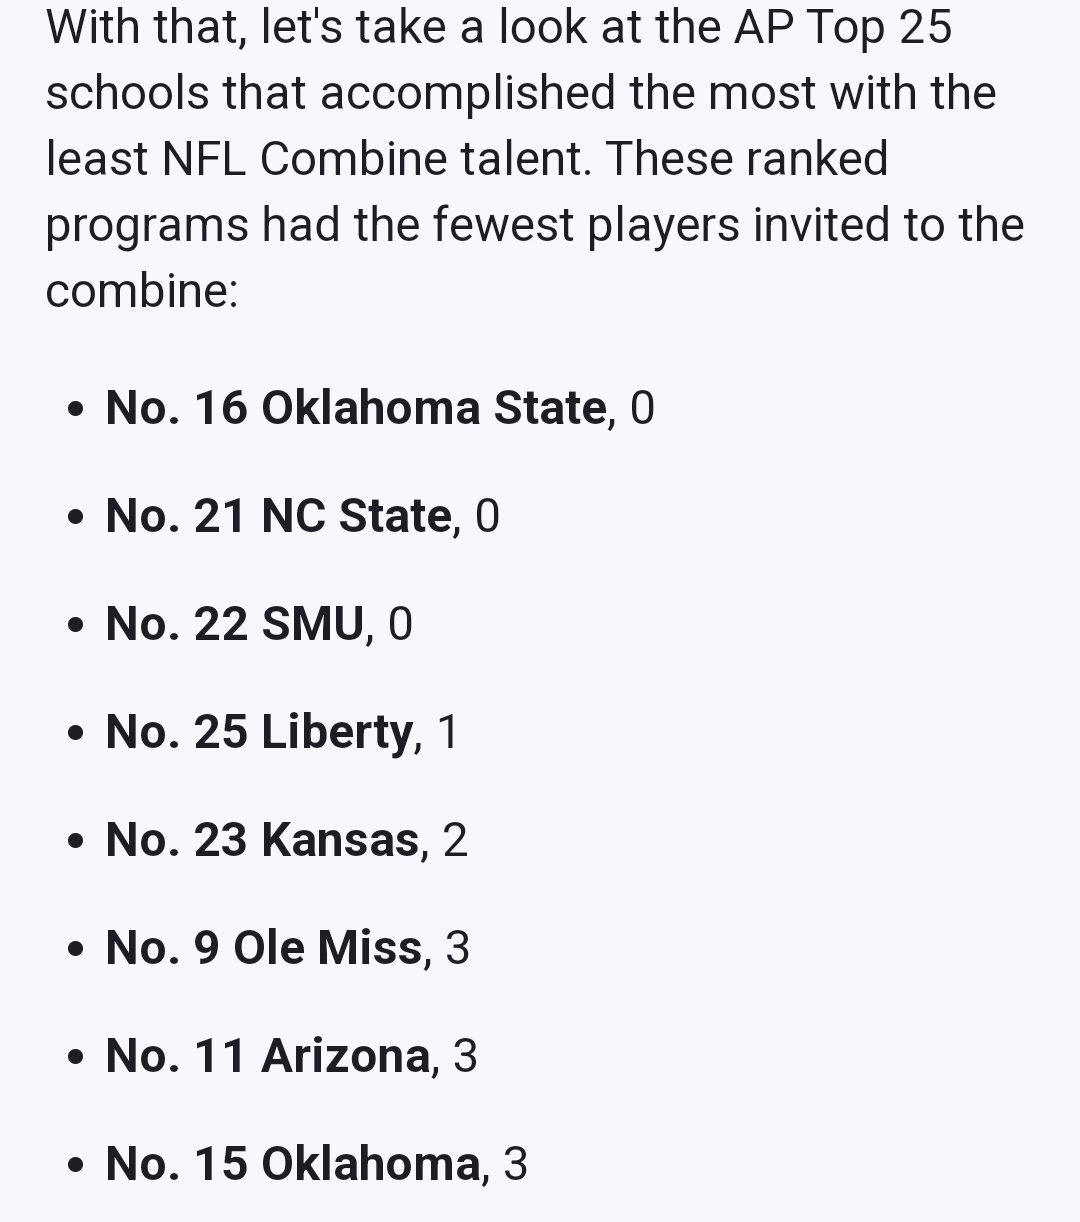The height and width of the screenshot is (1222, 1080).
Task: Tap the bullet point beside Liberty
Action: pyautogui.click(x=75, y=734)
